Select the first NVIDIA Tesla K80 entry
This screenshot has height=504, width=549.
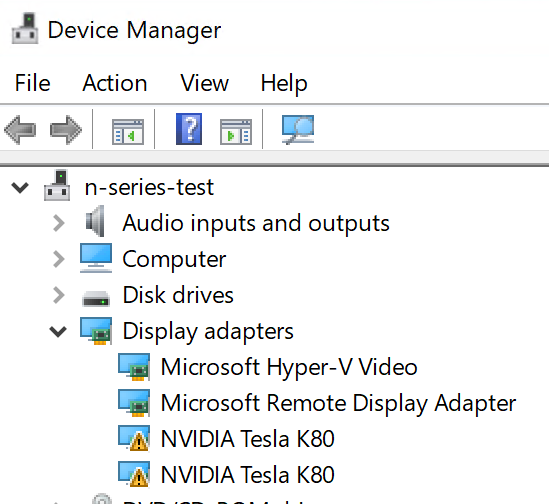pyautogui.click(x=248, y=439)
